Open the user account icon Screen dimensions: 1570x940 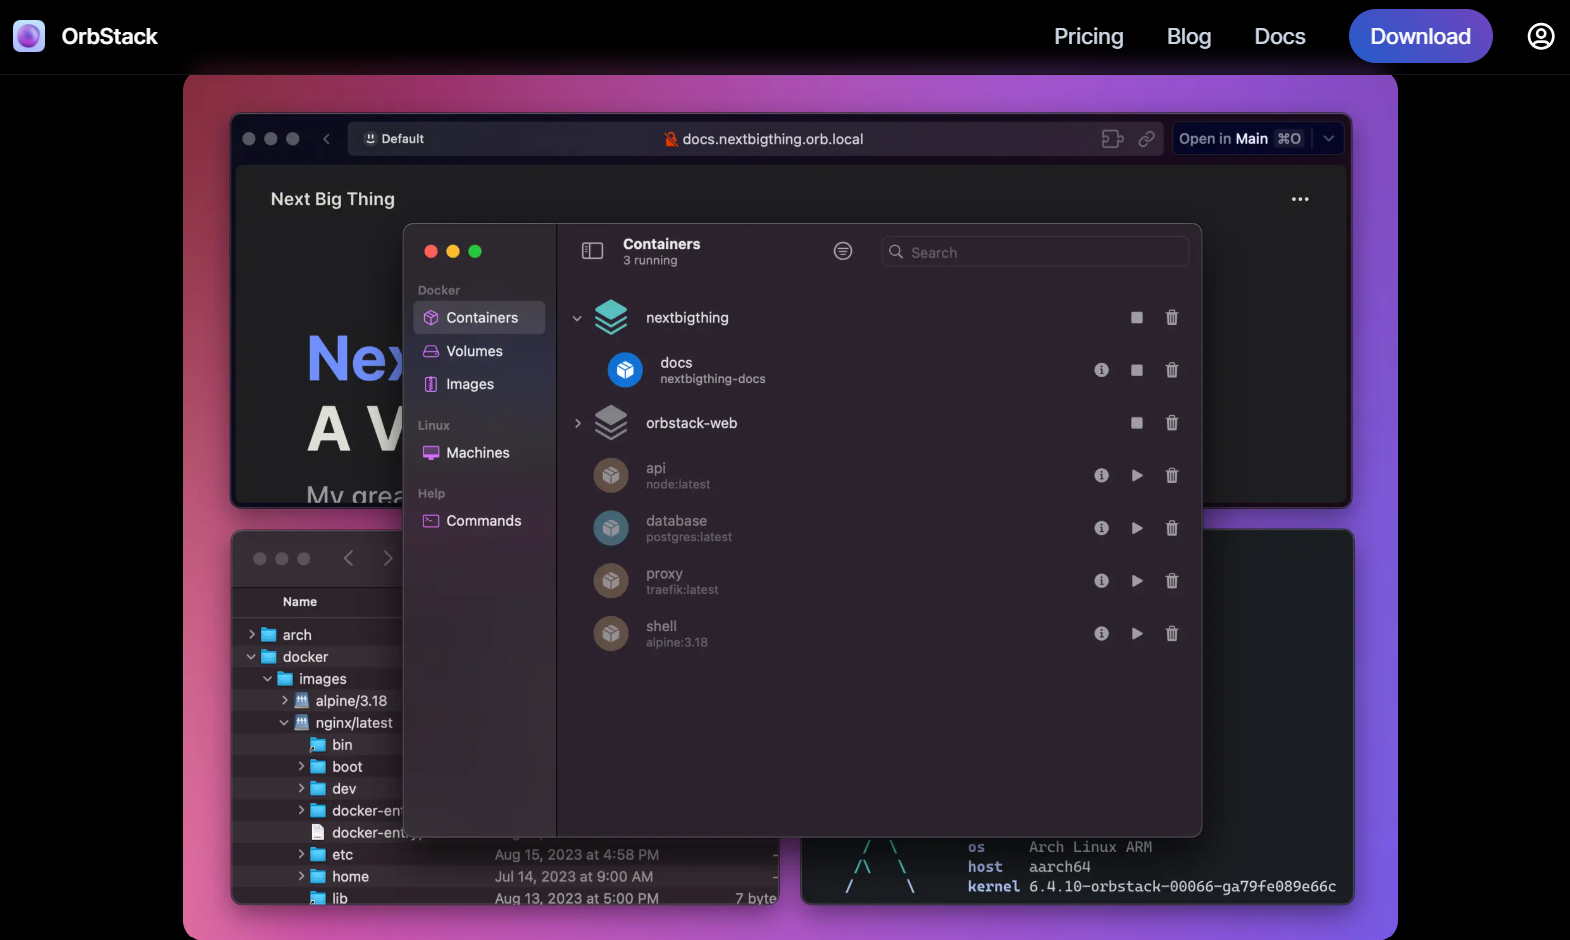[1541, 36]
